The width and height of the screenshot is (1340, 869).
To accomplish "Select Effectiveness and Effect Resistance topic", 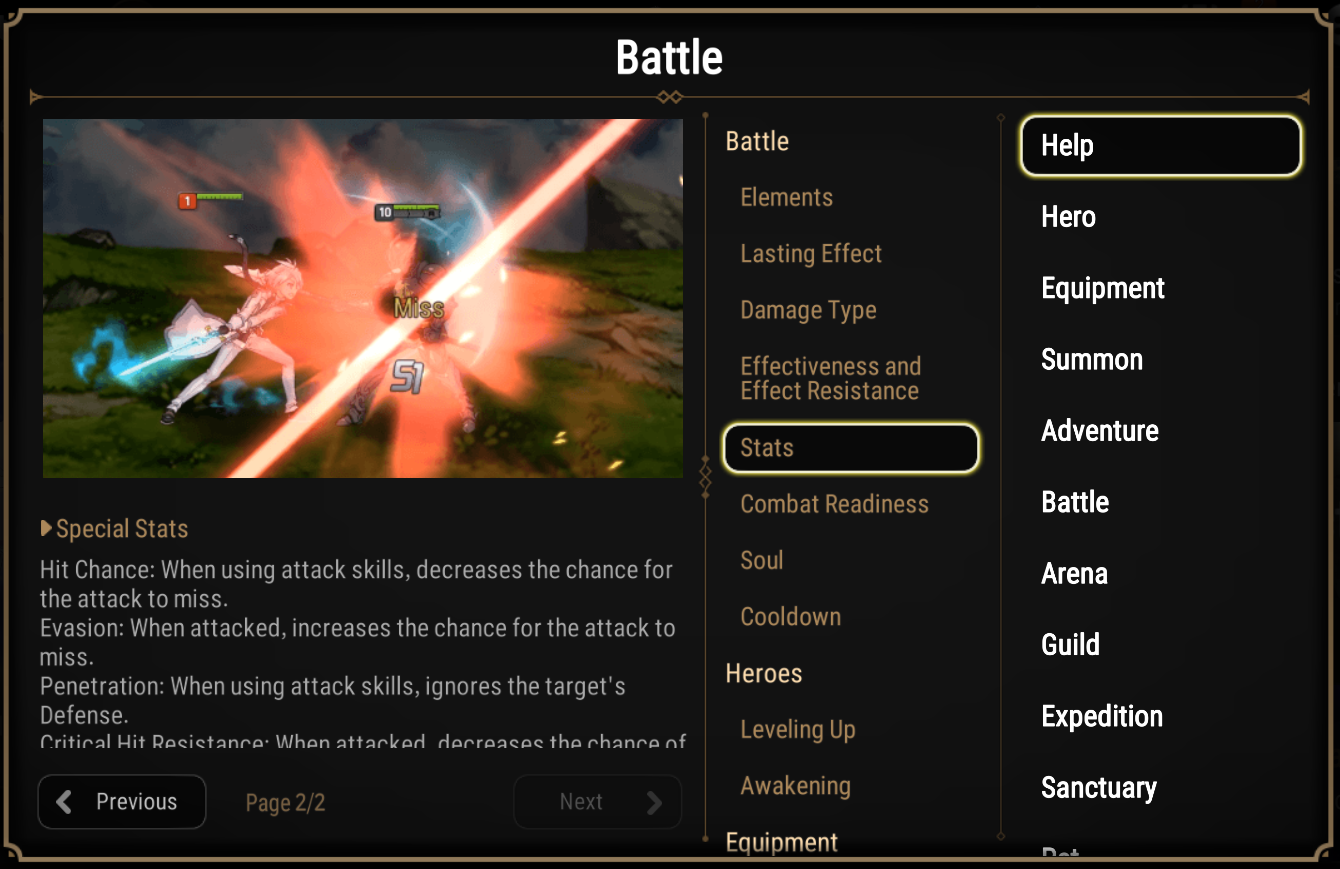I will pos(830,378).
